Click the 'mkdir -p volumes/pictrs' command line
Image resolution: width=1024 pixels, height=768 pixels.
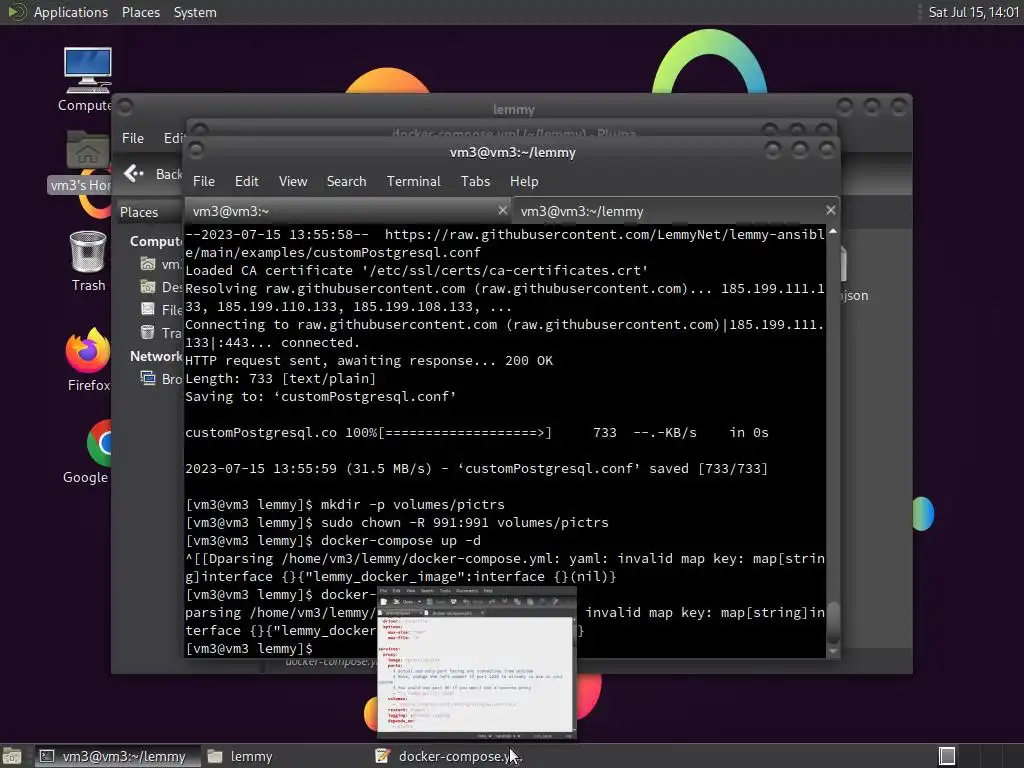click(345, 505)
